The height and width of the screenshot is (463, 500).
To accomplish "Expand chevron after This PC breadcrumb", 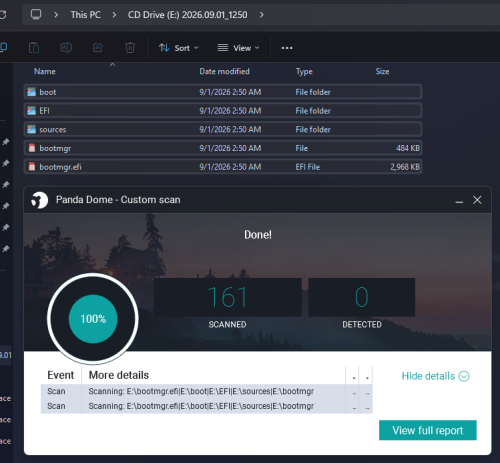I will (x=114, y=15).
